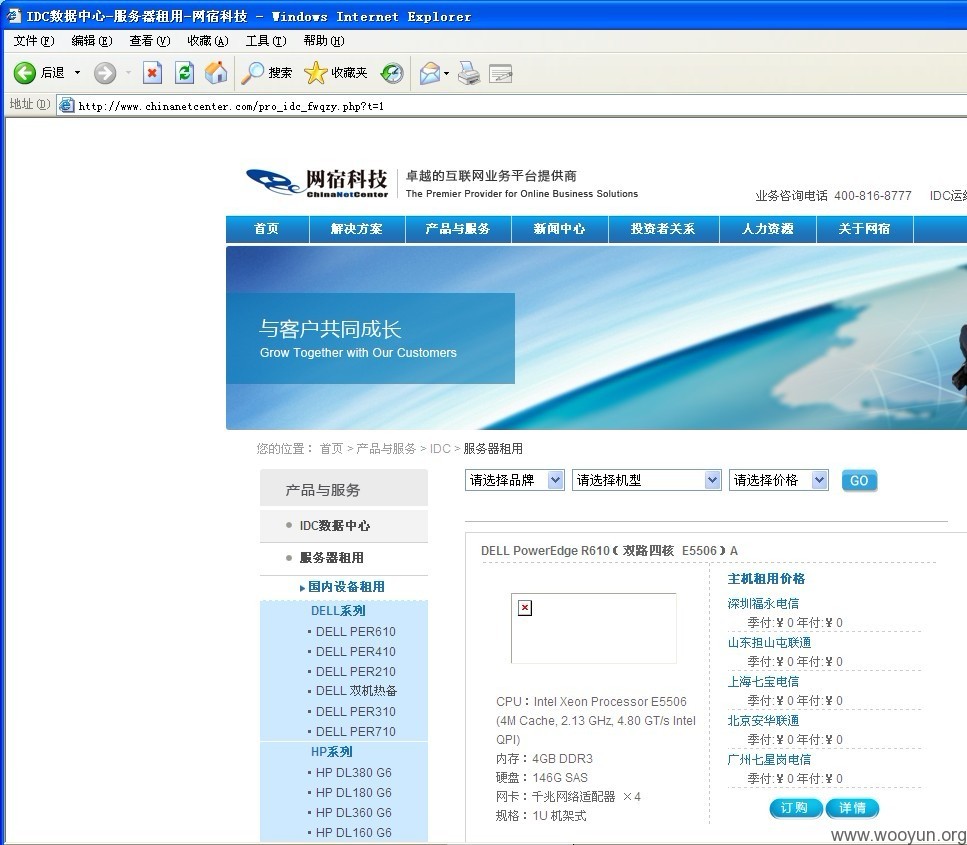This screenshot has width=967, height=845.
Task: Open 投资者关系 navigation tab
Action: tap(664, 229)
